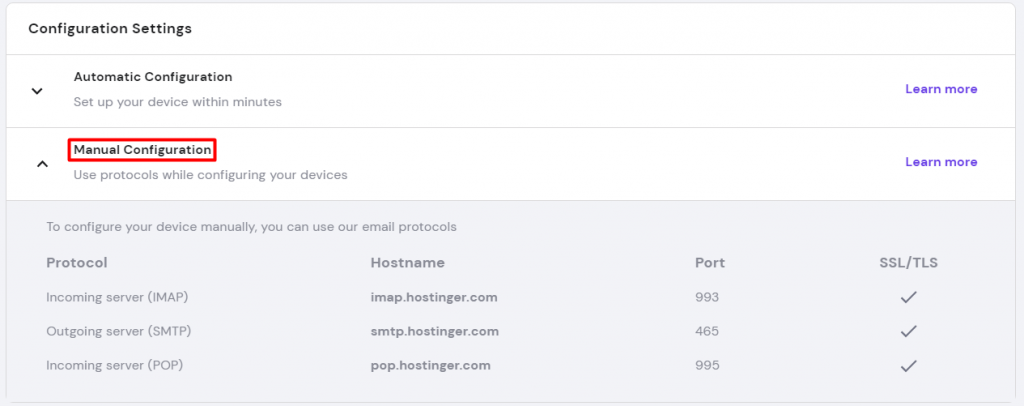Expand the Automatic Configuration chevron
The image size is (1024, 406).
click(37, 91)
